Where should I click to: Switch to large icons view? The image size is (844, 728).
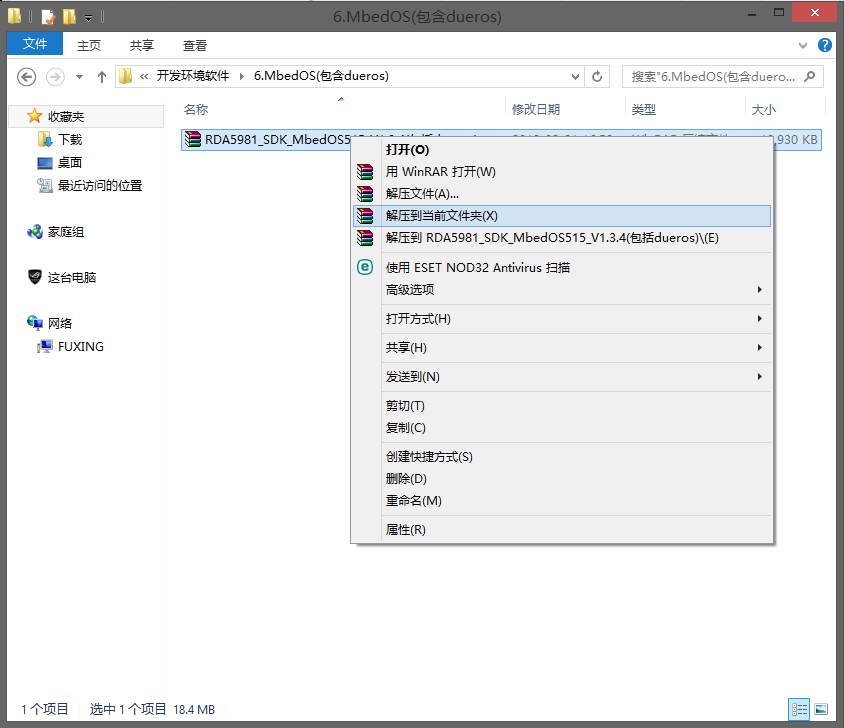[821, 709]
